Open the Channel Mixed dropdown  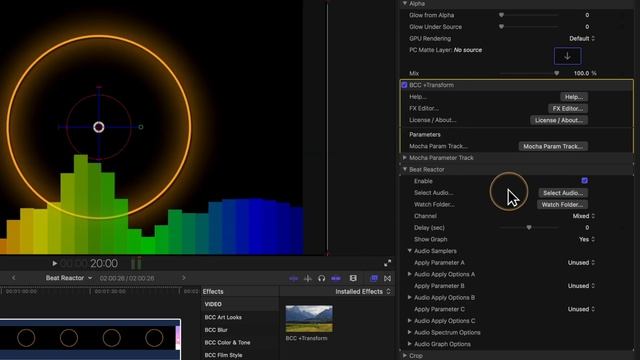pyautogui.click(x=584, y=216)
